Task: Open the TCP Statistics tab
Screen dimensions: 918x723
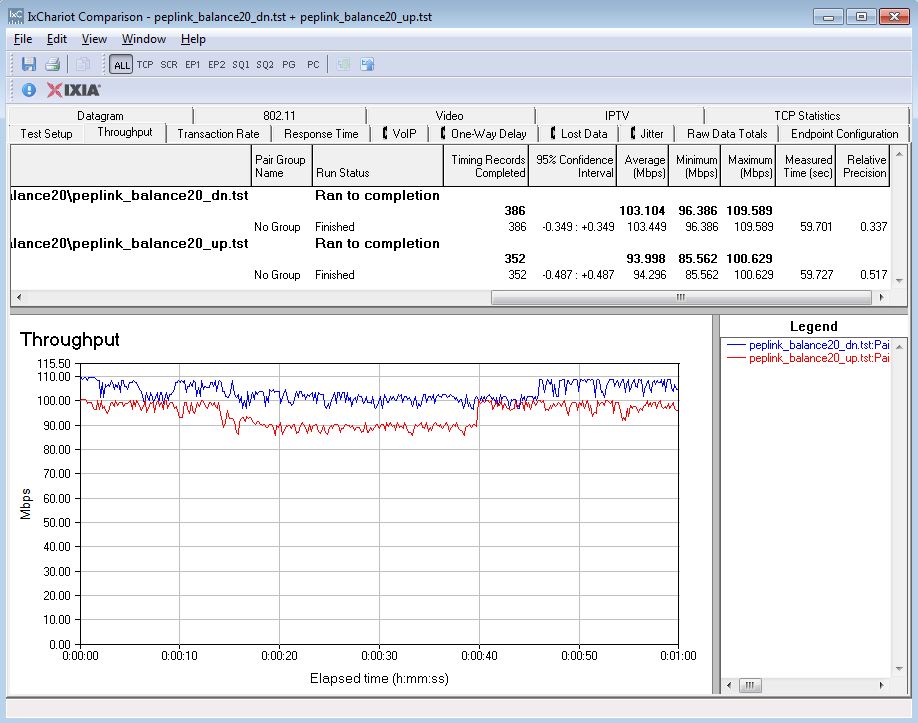Action: 807,116
